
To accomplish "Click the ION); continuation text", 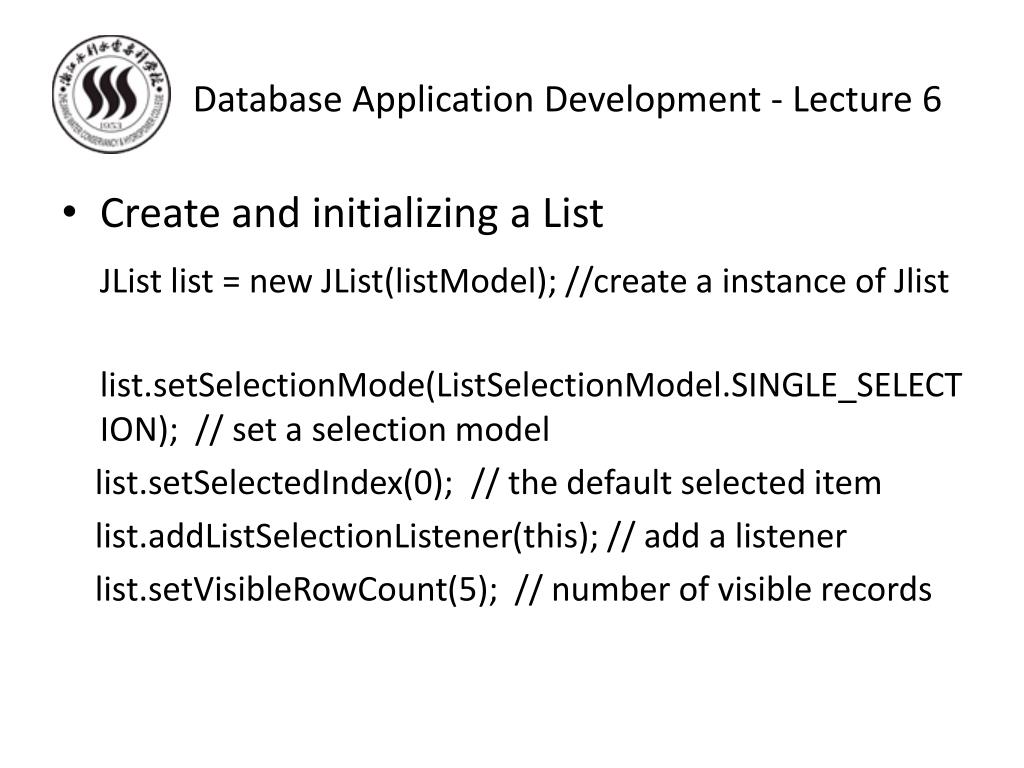I will [x=138, y=430].
